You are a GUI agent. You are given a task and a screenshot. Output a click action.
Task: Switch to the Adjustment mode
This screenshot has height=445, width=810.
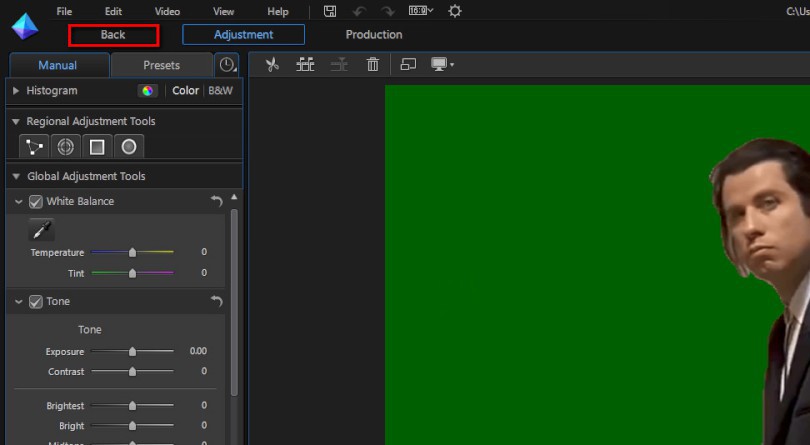pyautogui.click(x=243, y=35)
